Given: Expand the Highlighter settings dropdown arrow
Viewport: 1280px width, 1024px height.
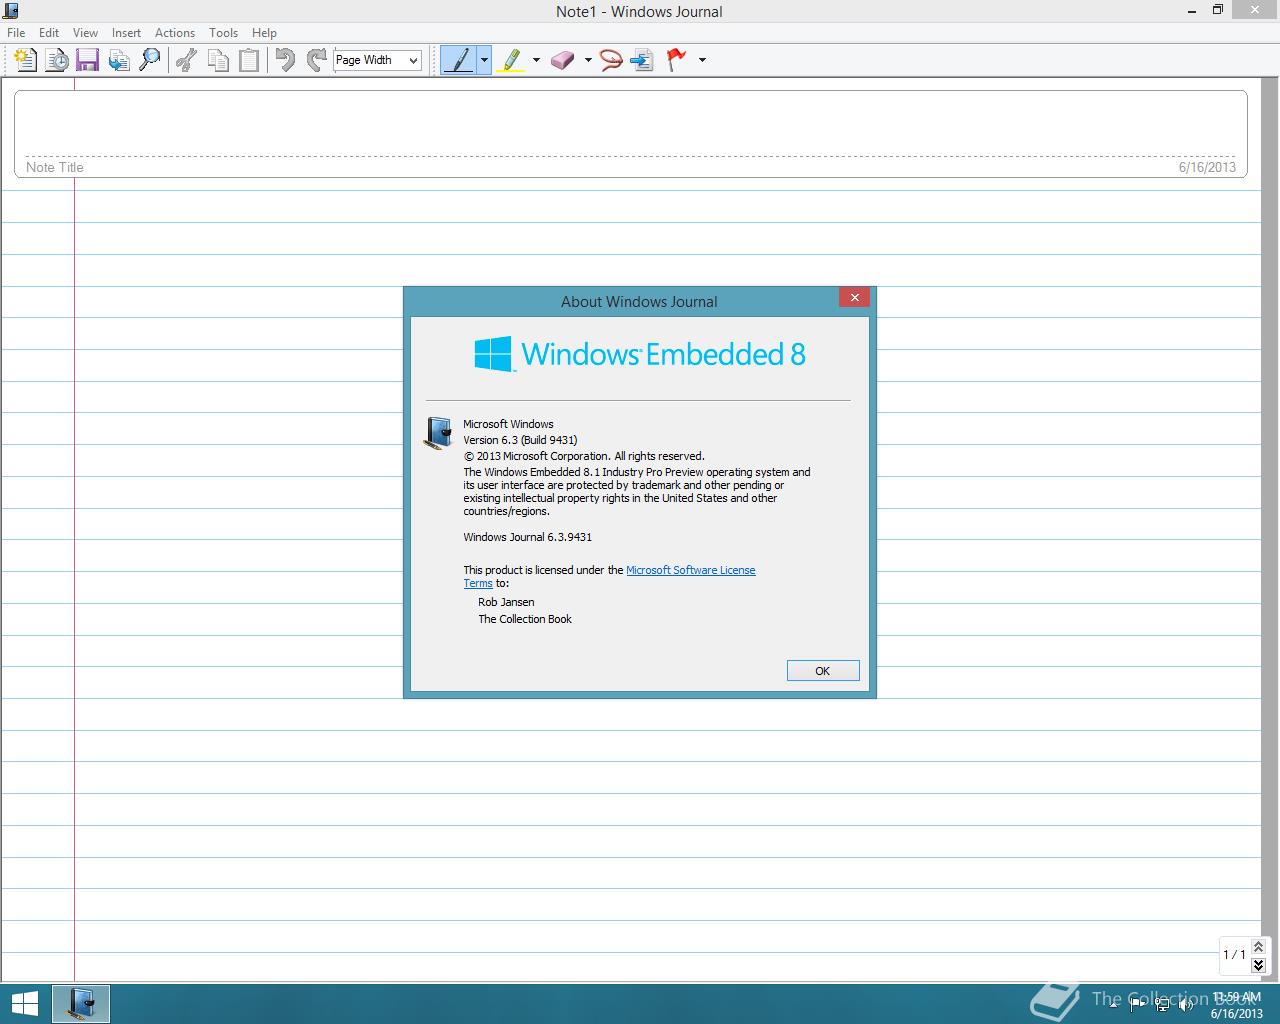Looking at the screenshot, I should tap(536, 60).
